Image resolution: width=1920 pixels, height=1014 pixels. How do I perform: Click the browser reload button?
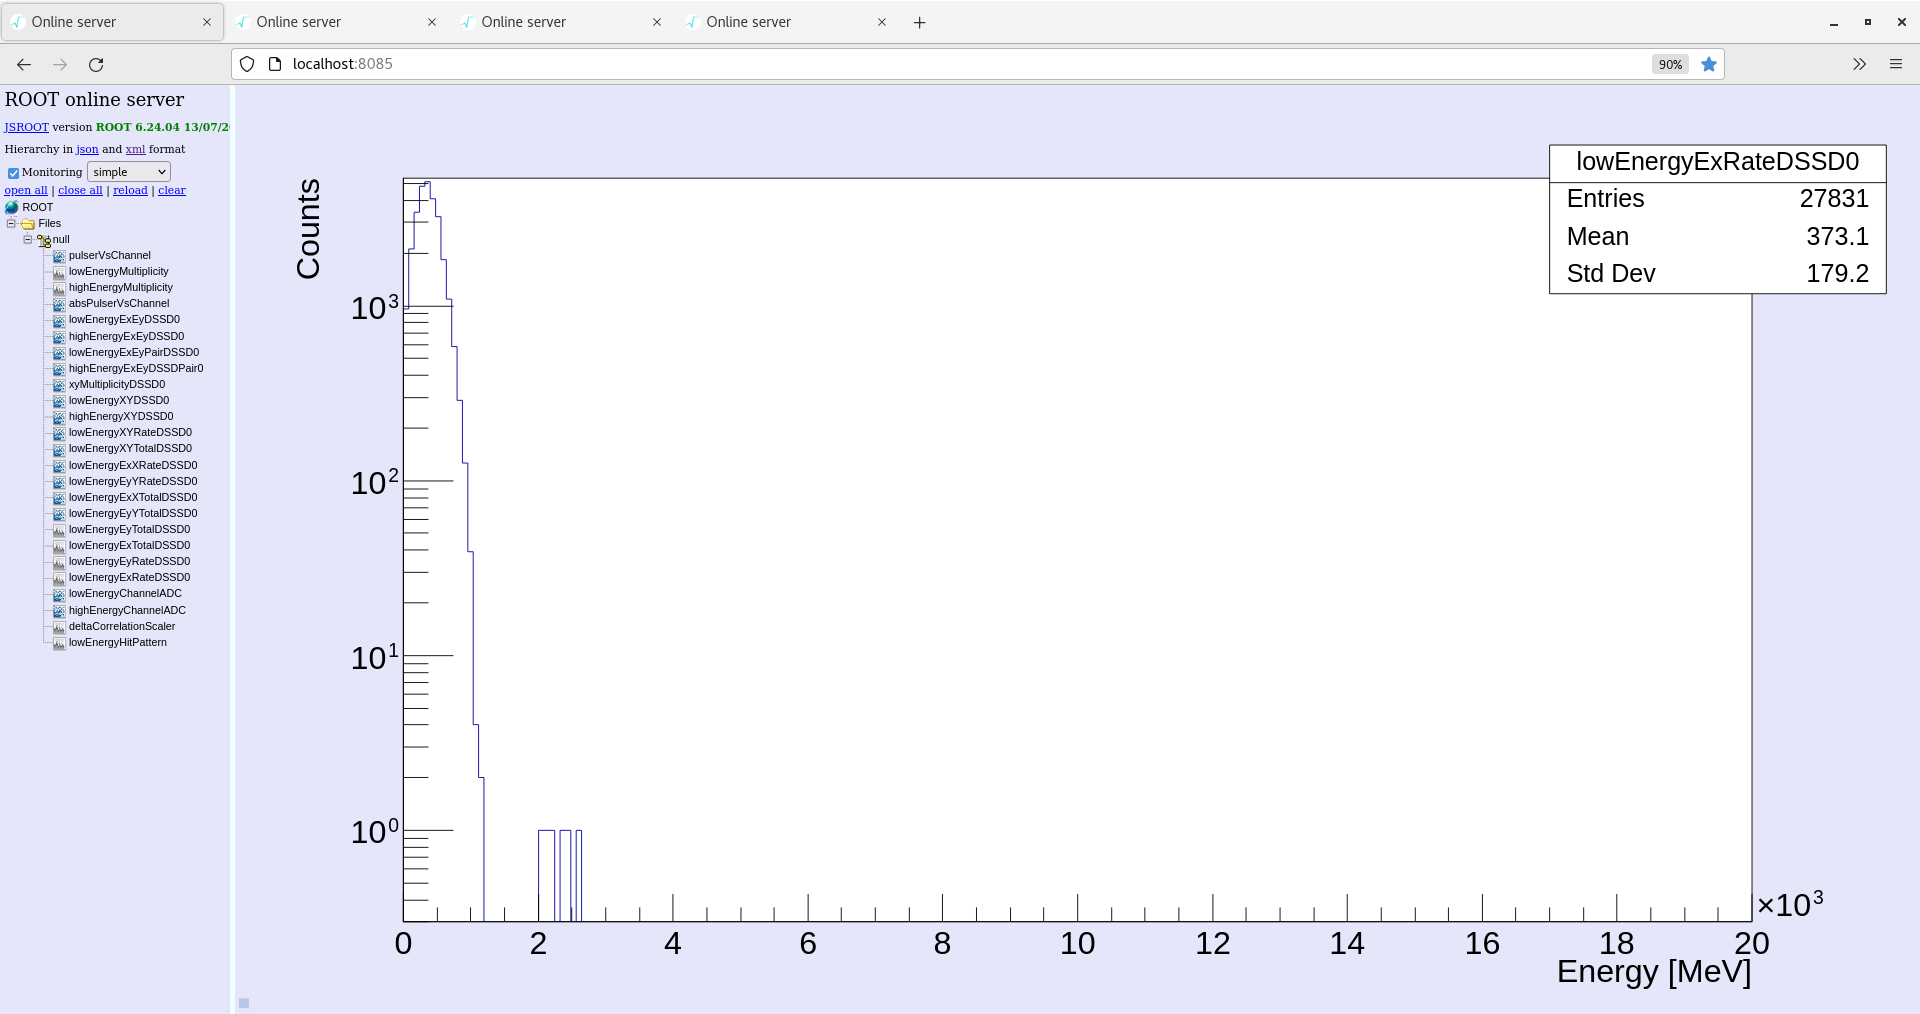(96, 64)
